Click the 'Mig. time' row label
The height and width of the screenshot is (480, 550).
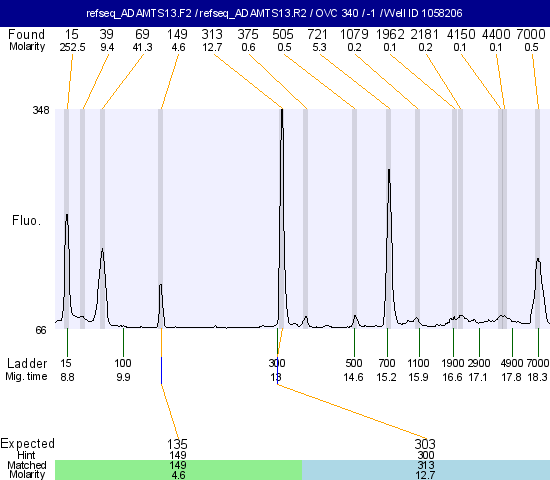click(26, 376)
